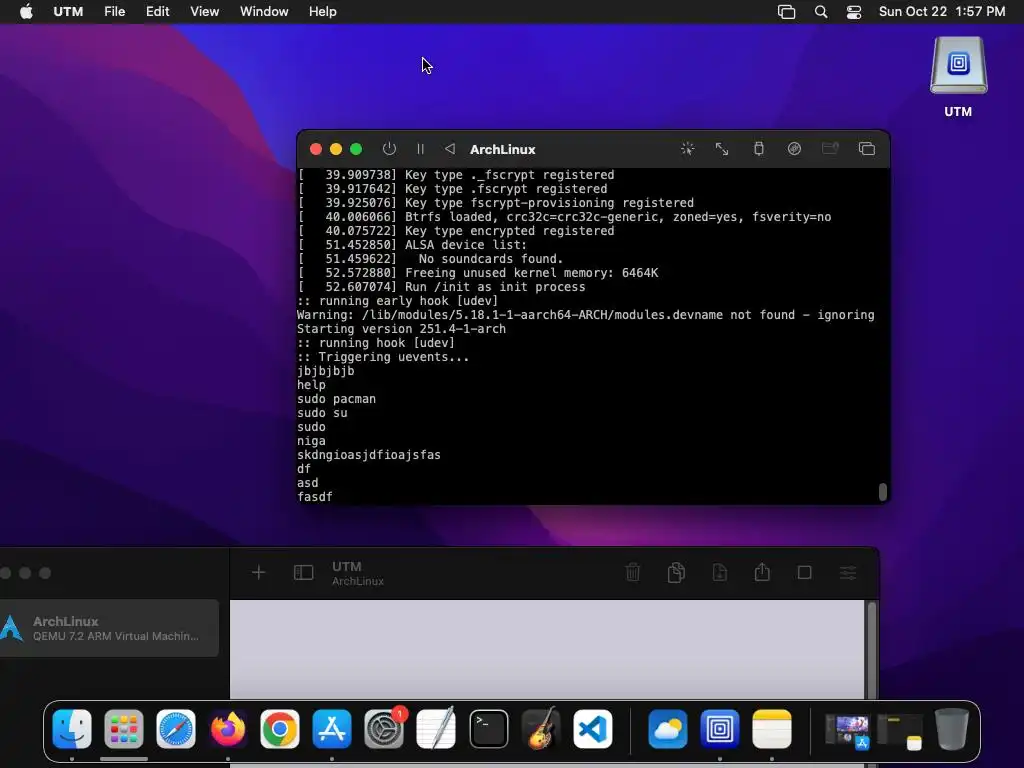
Task: Open Notes from the Dock
Action: pyautogui.click(x=772, y=729)
